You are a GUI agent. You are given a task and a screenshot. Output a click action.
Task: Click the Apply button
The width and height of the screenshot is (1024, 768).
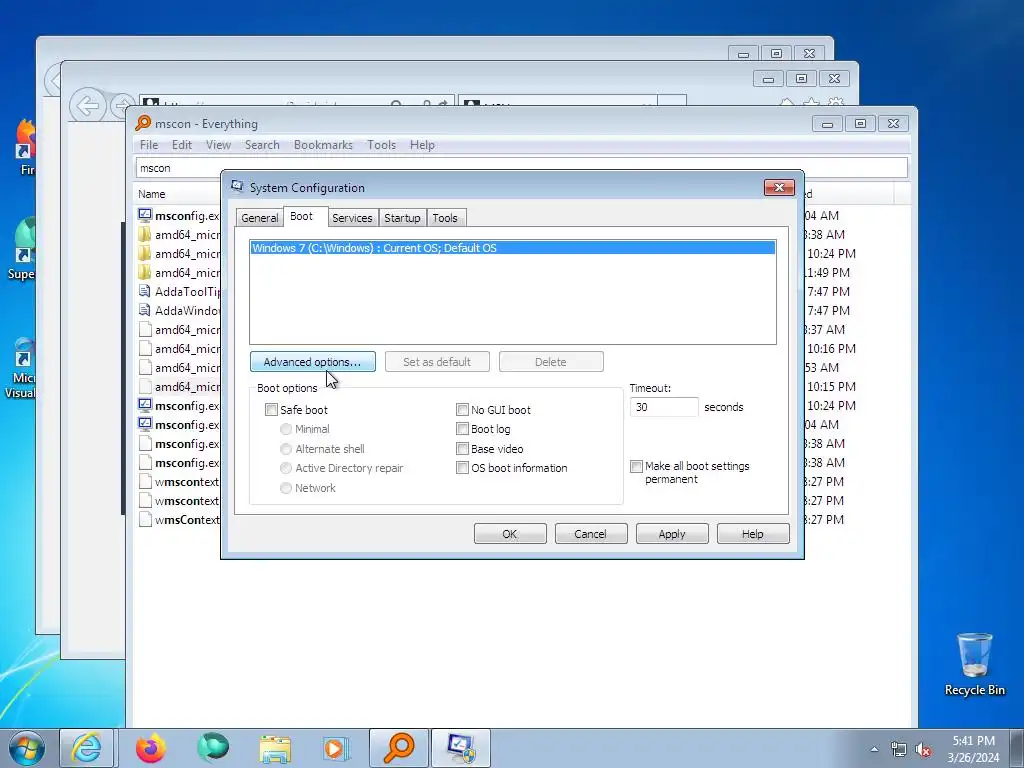point(672,534)
